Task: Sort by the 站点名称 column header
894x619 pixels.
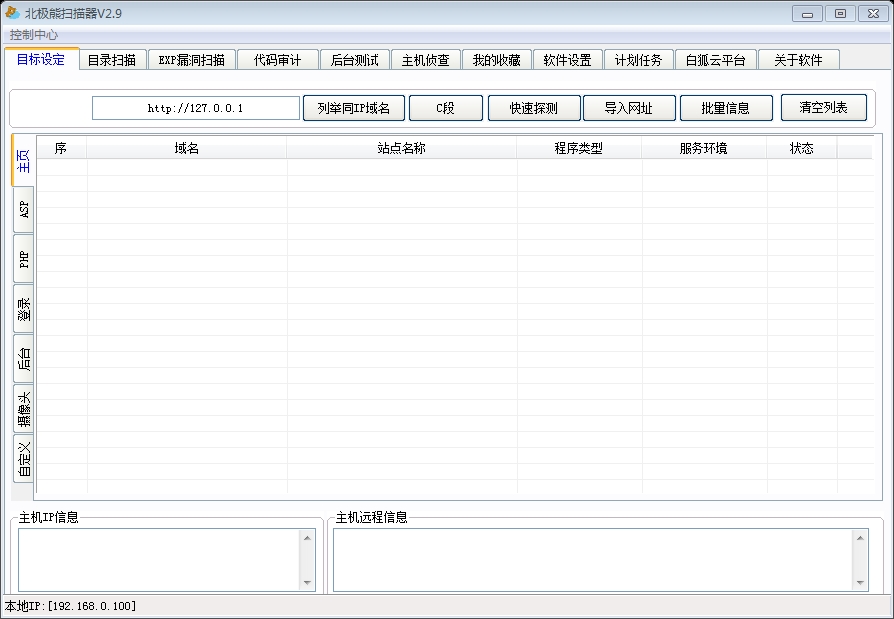Action: click(402, 148)
